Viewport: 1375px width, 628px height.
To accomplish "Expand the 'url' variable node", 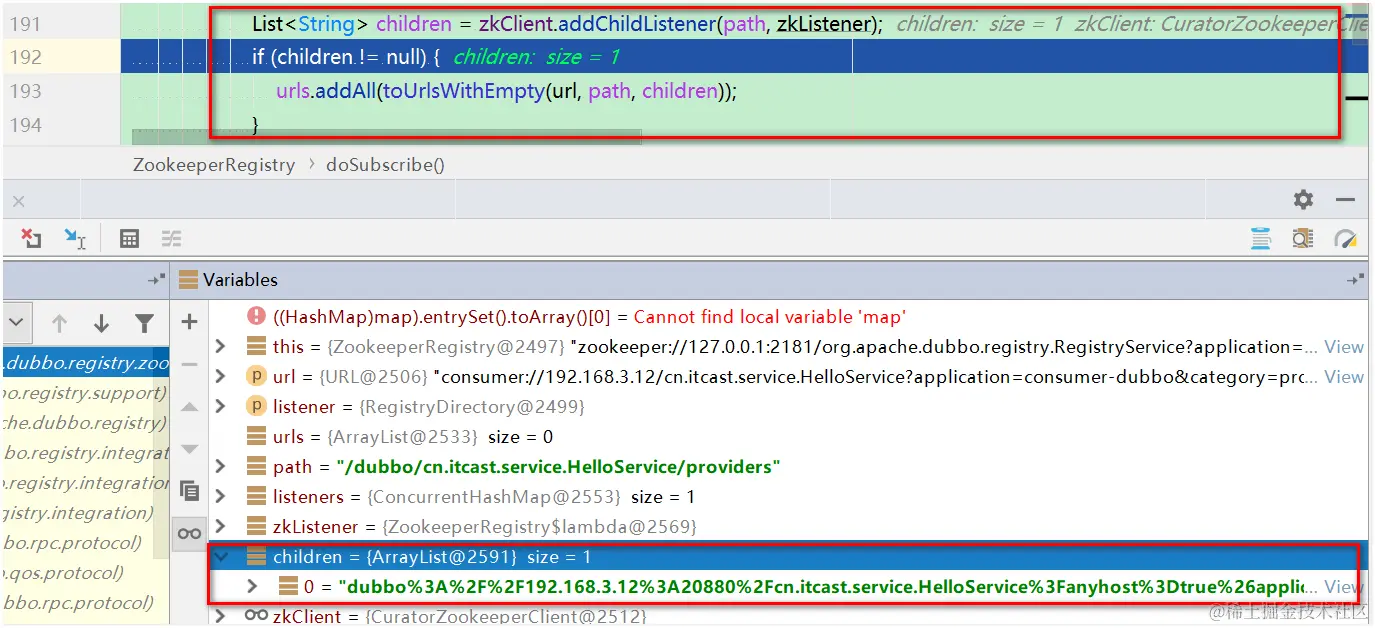I will [x=221, y=377].
